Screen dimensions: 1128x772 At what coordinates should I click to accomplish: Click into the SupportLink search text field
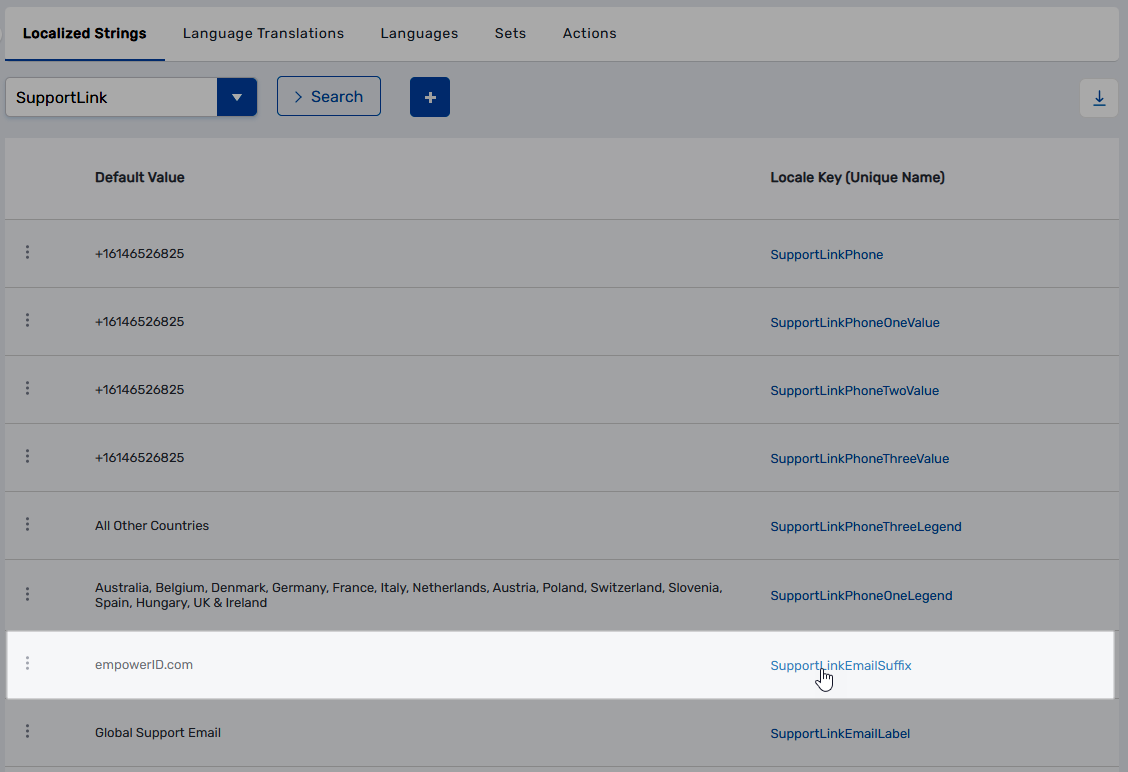[x=110, y=97]
